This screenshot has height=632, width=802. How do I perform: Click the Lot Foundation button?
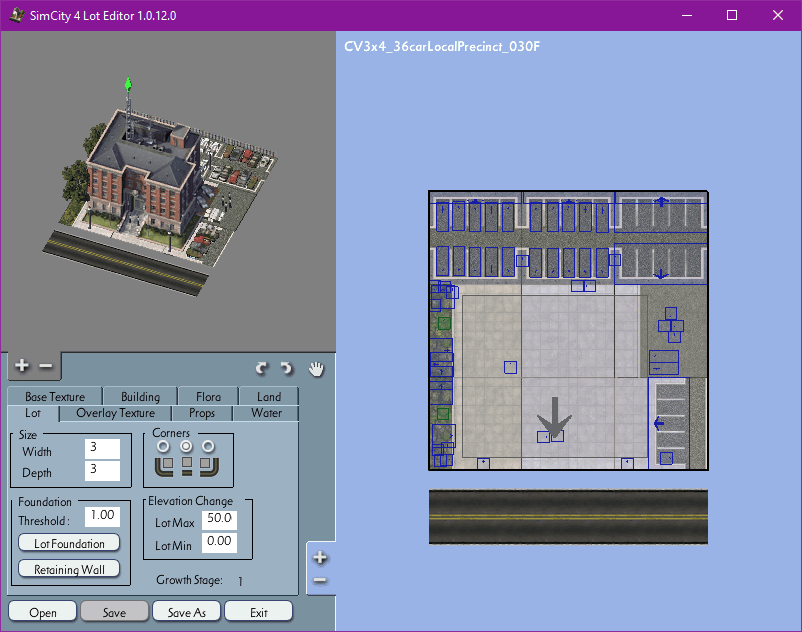point(69,543)
